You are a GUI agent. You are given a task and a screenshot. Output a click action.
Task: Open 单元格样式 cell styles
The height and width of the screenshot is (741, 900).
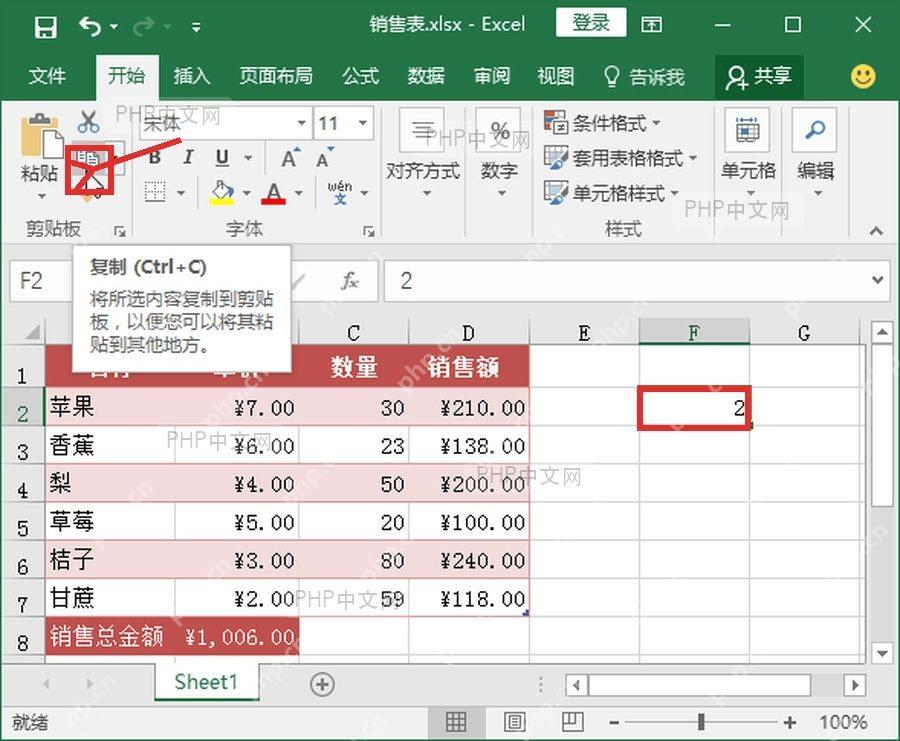[612, 193]
